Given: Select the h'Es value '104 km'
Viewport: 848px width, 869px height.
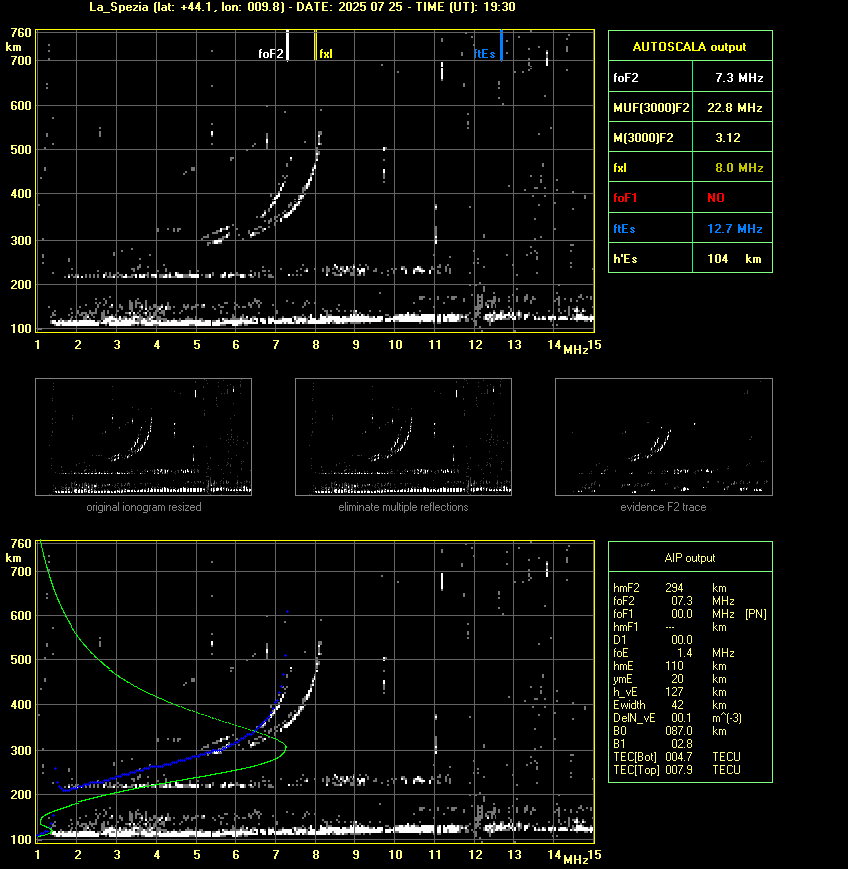Looking at the screenshot, I should [x=734, y=259].
